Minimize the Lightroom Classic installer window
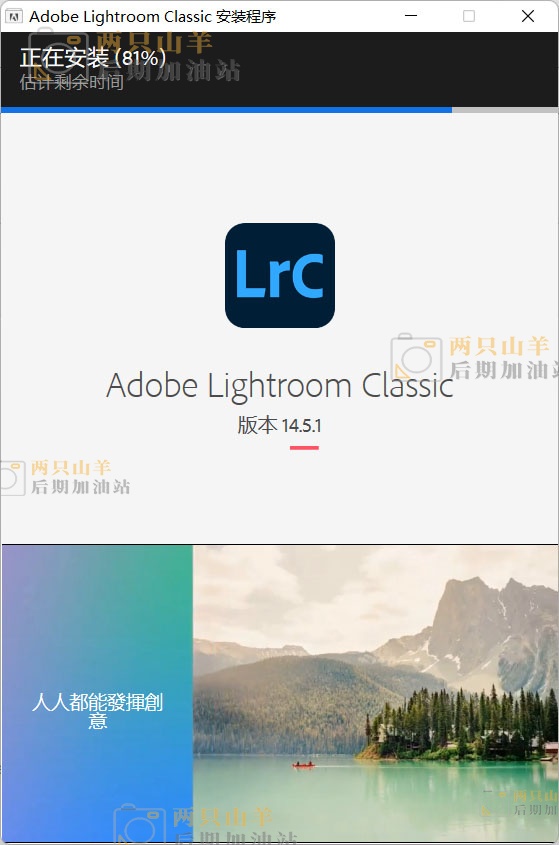Image resolution: width=559 pixels, height=845 pixels. click(x=411, y=16)
